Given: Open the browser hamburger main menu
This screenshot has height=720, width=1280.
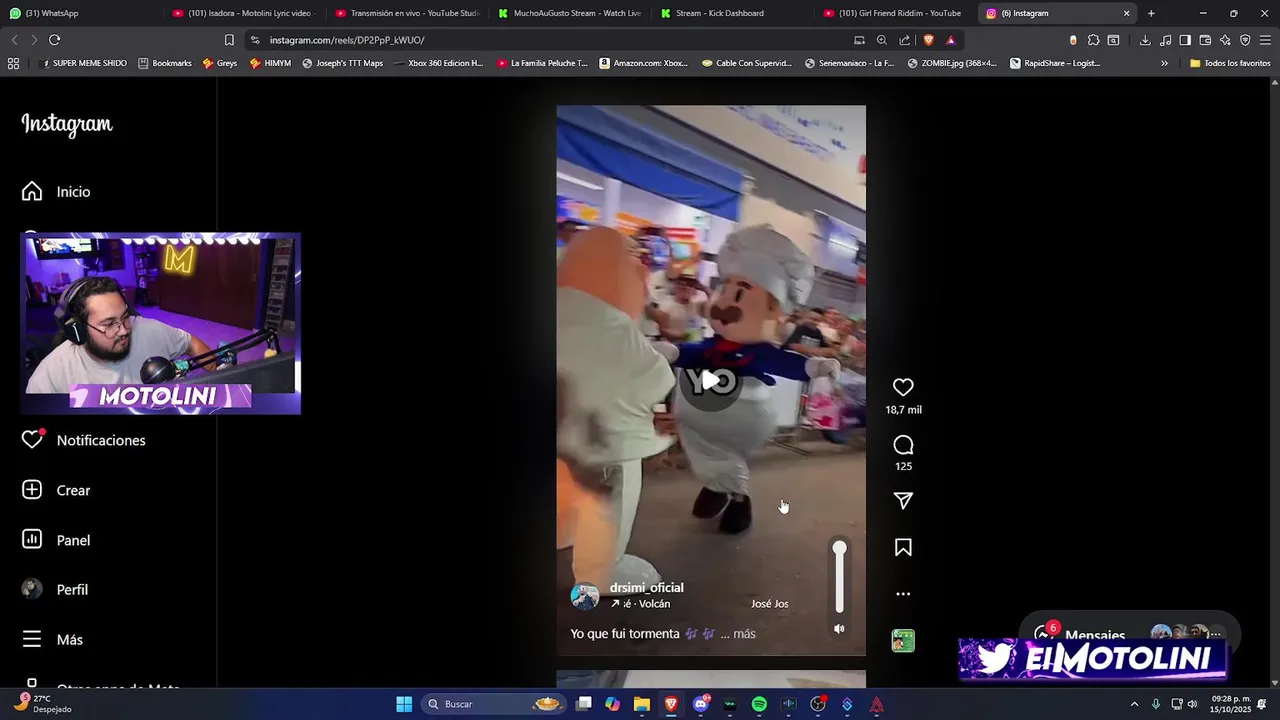Looking at the screenshot, I should click(1266, 40).
